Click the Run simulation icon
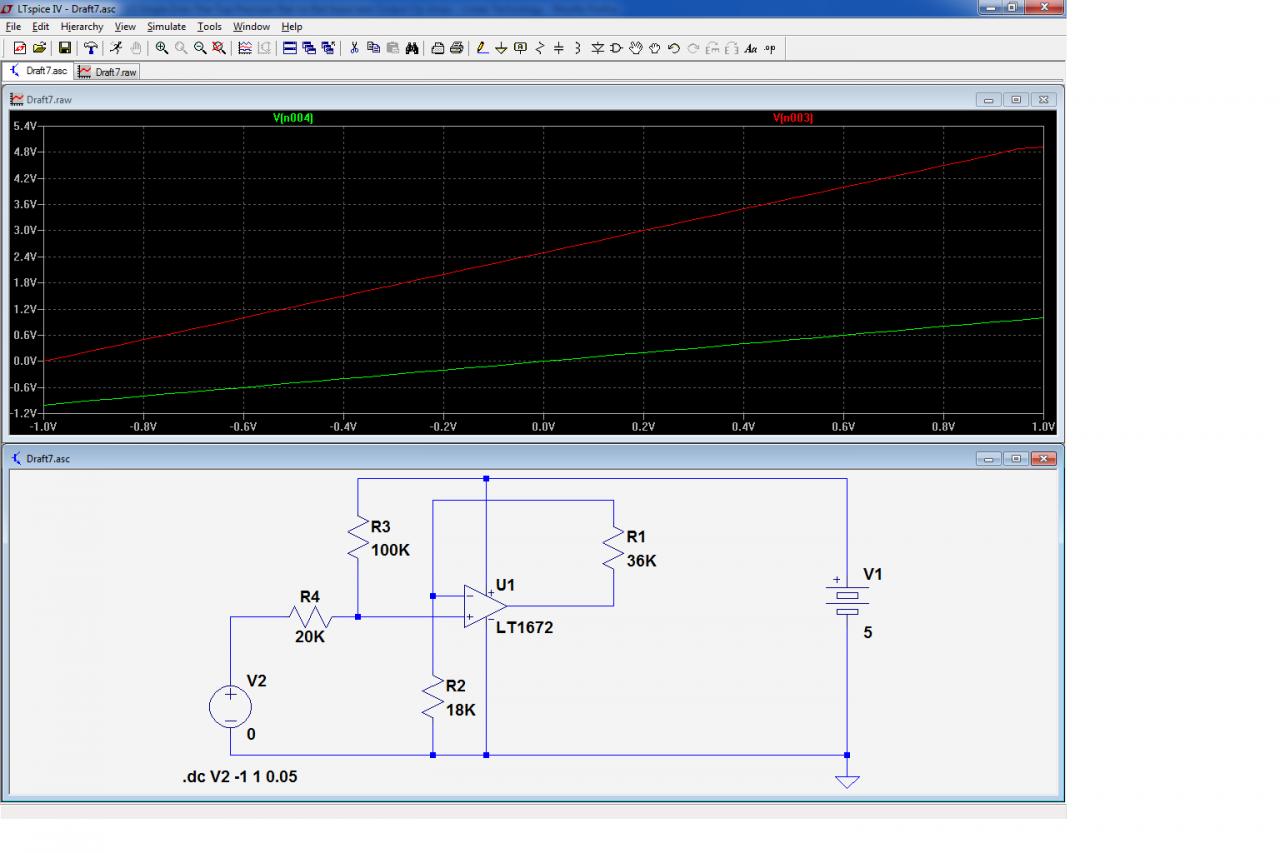This screenshot has height=853, width=1280. pos(116,48)
